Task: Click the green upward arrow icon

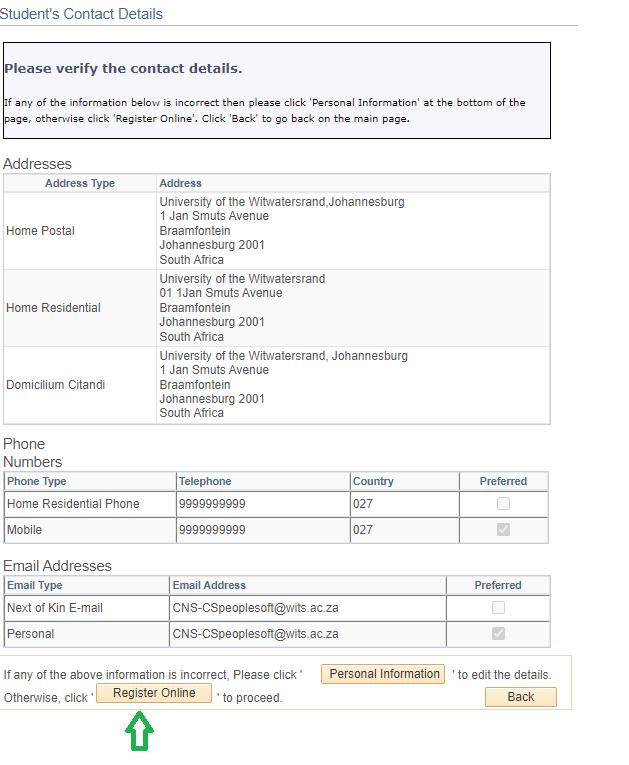Action: click(x=139, y=732)
